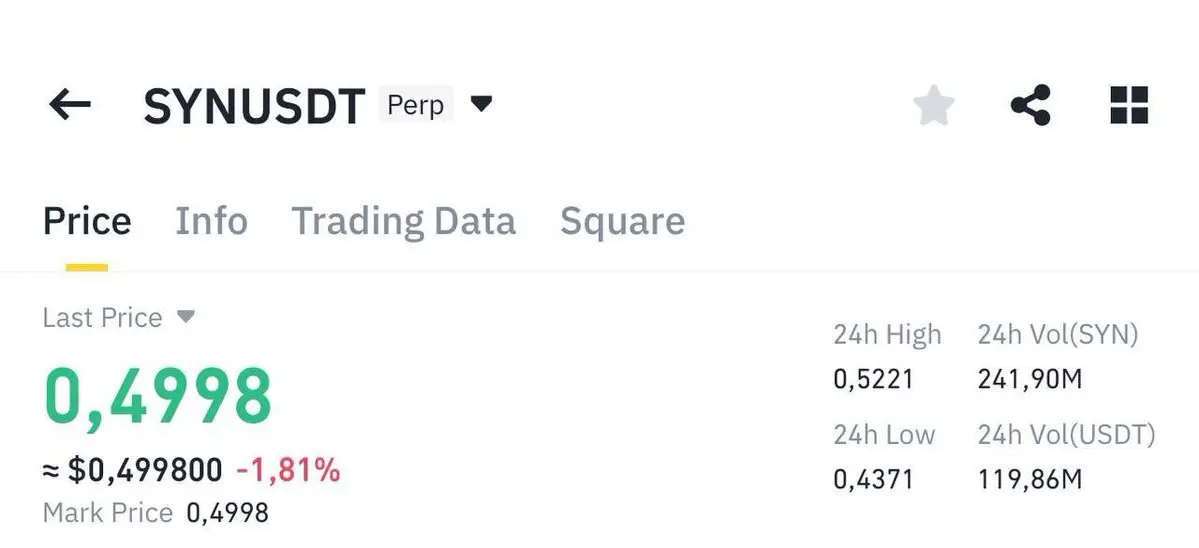The height and width of the screenshot is (548, 1199).
Task: Toggle the favorite star for SYNUSDT
Action: point(934,105)
